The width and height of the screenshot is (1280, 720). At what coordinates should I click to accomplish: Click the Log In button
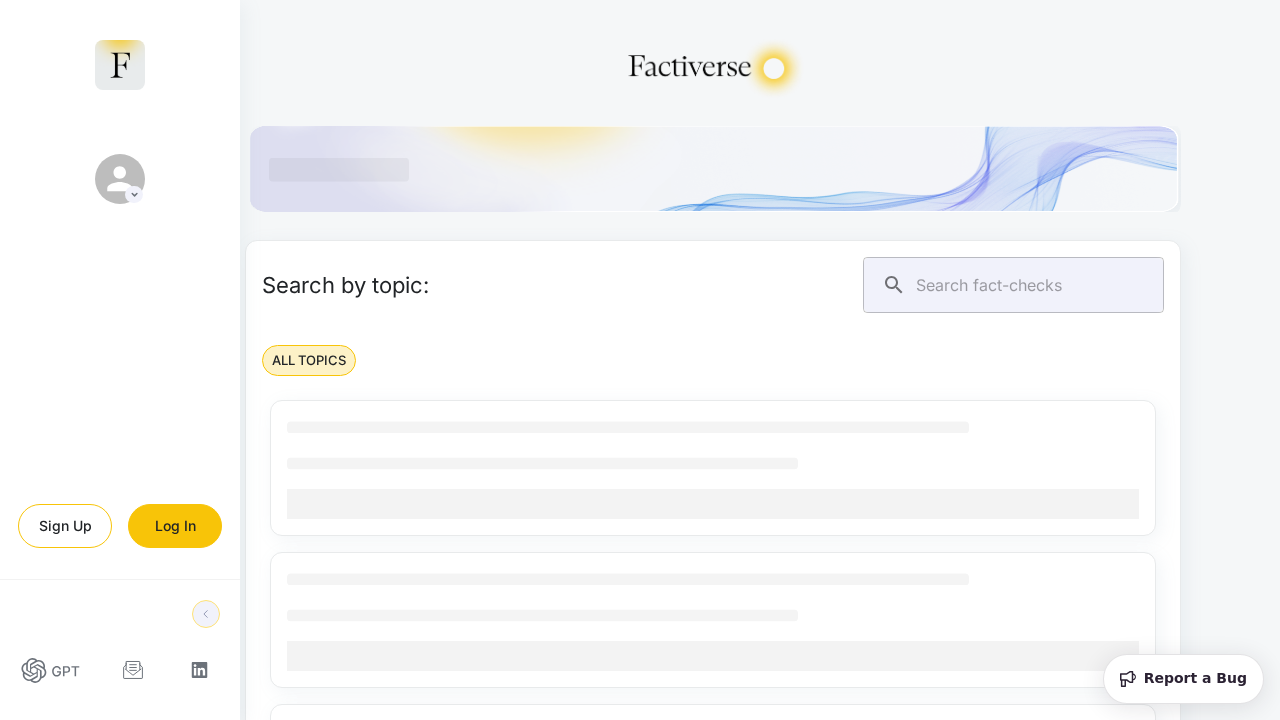click(x=174, y=525)
